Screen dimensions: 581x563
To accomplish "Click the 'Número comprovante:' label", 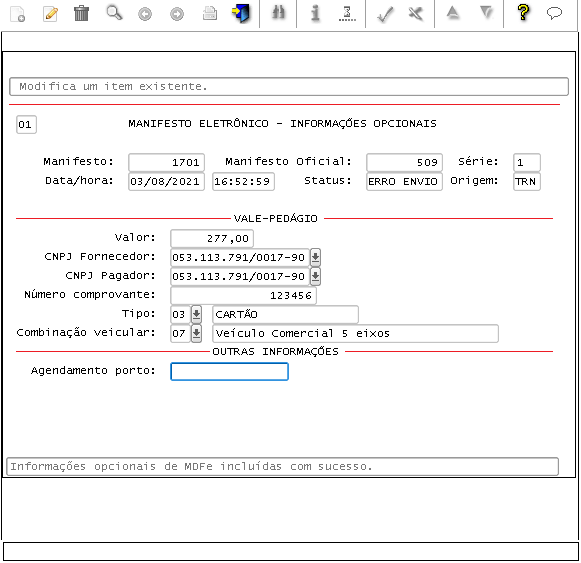I will tap(90, 295).
